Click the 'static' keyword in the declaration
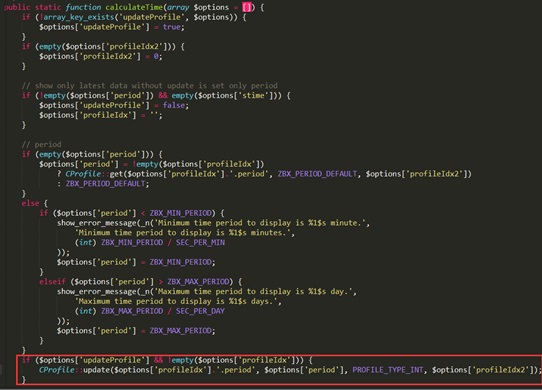 click(x=48, y=7)
